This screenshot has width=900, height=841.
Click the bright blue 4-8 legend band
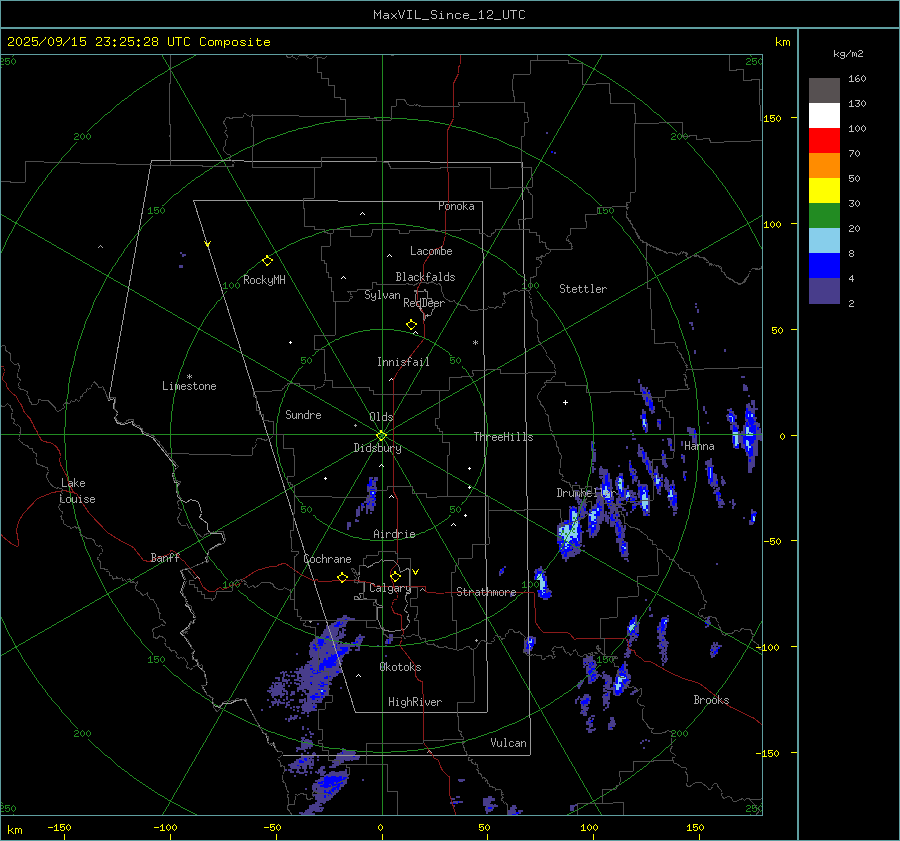click(824, 265)
